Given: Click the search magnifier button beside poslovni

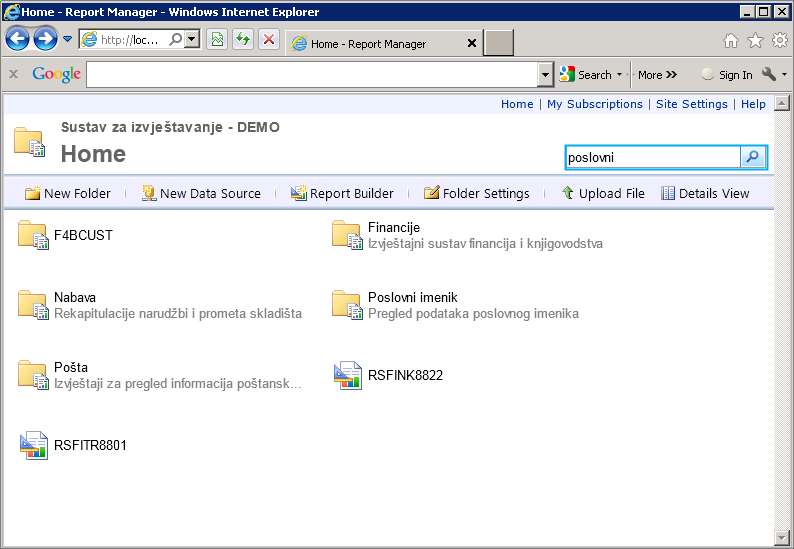Looking at the screenshot, I should pos(753,157).
